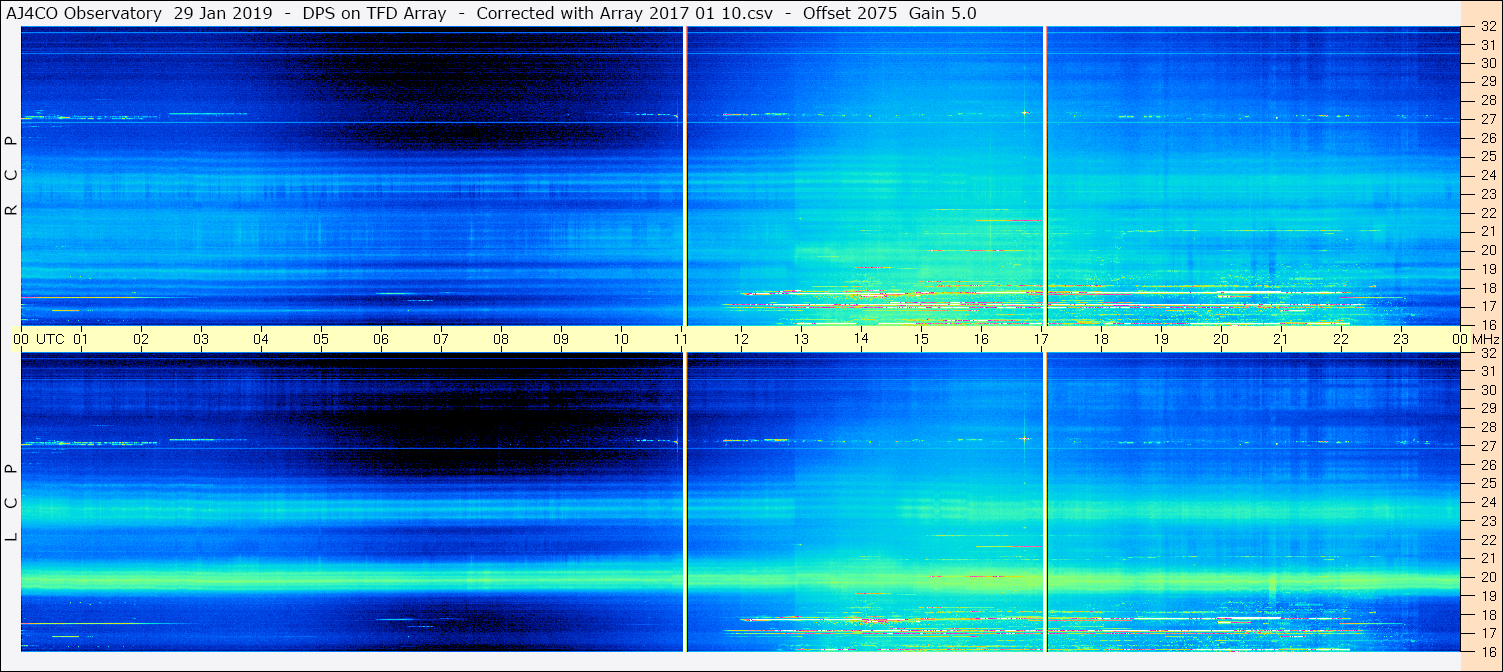Click the 18 hour tick label on time axis

[1101, 339]
